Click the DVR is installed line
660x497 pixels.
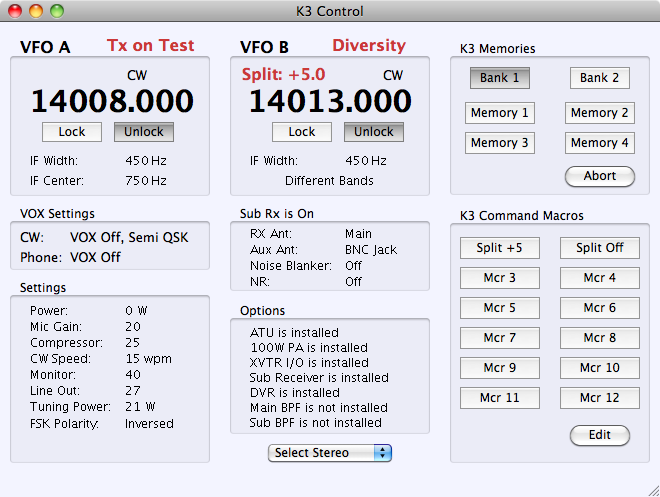point(295,393)
